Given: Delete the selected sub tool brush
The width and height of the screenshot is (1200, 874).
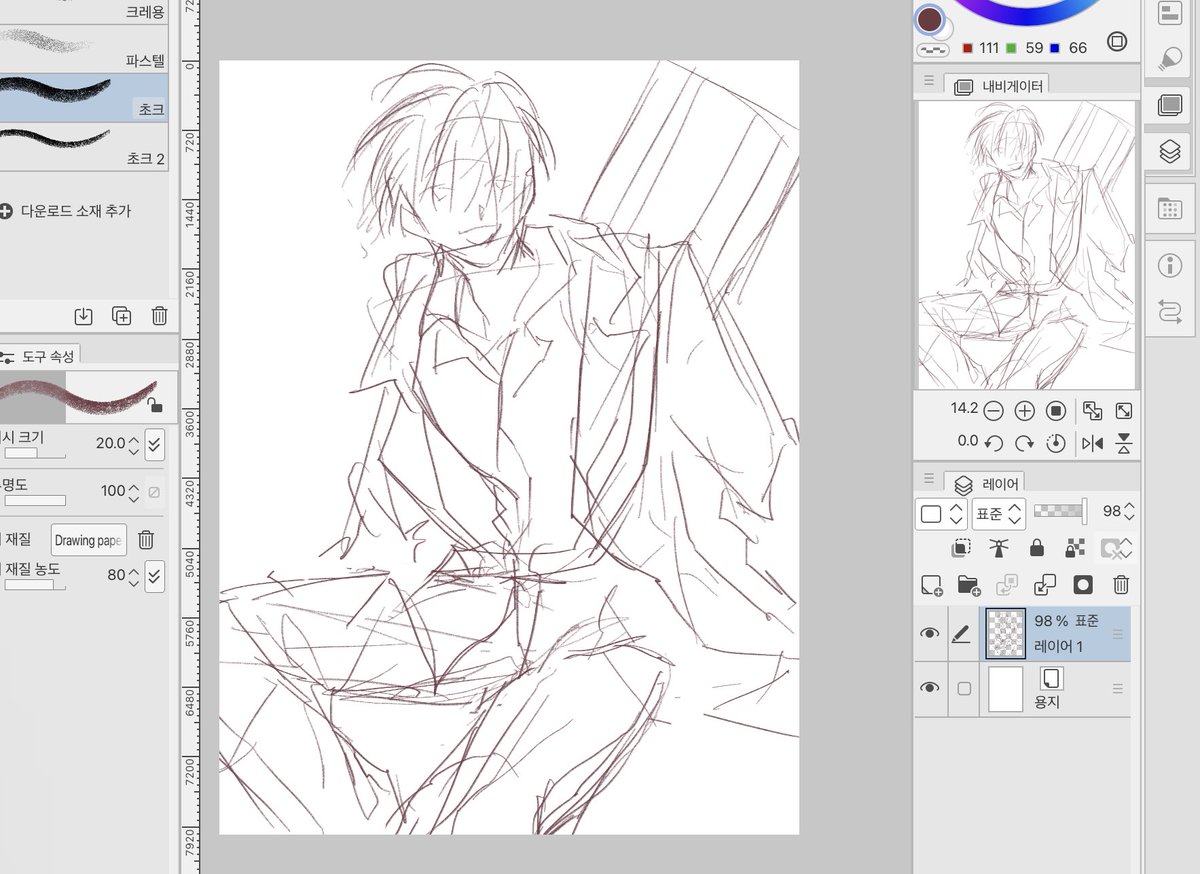Looking at the screenshot, I should [x=159, y=316].
